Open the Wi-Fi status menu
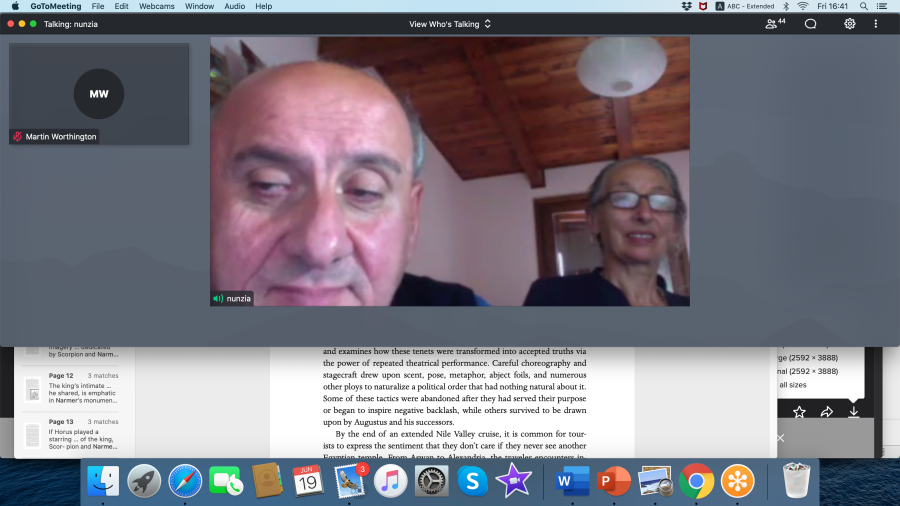The width and height of the screenshot is (900, 506). tap(803, 6)
